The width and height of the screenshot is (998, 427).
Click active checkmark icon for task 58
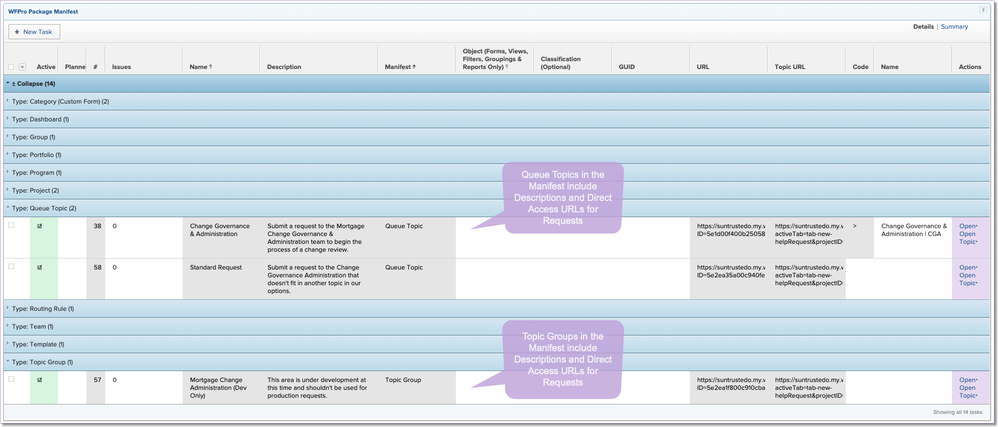coord(39,267)
